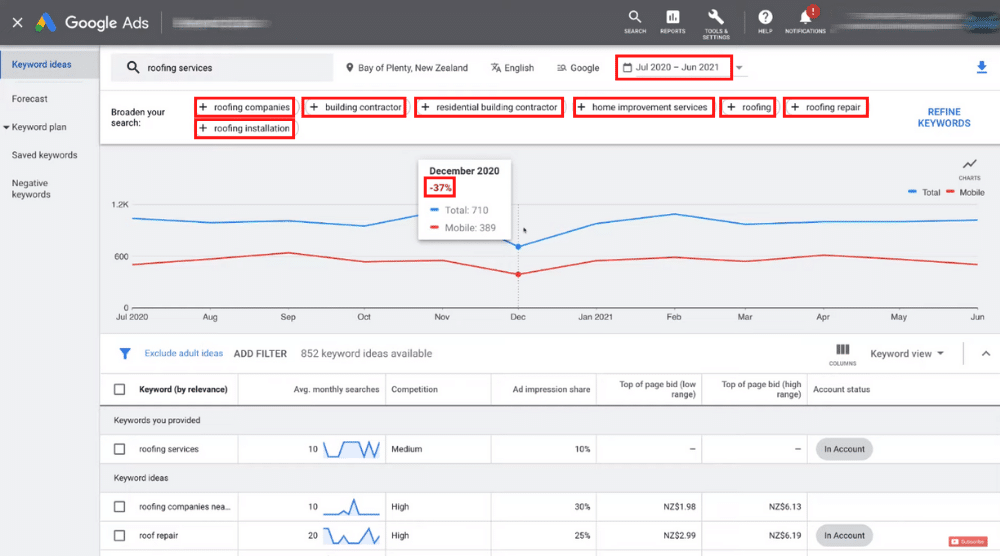
Task: Click the 'roof repair' keyword text
Action: click(x=158, y=536)
